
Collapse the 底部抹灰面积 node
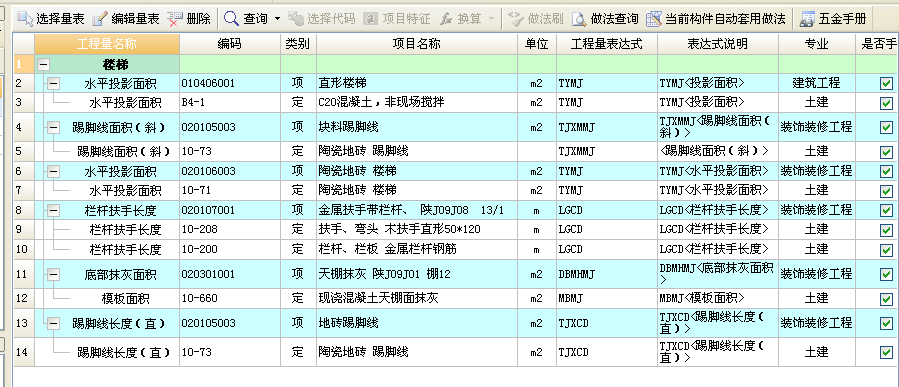coord(53,275)
